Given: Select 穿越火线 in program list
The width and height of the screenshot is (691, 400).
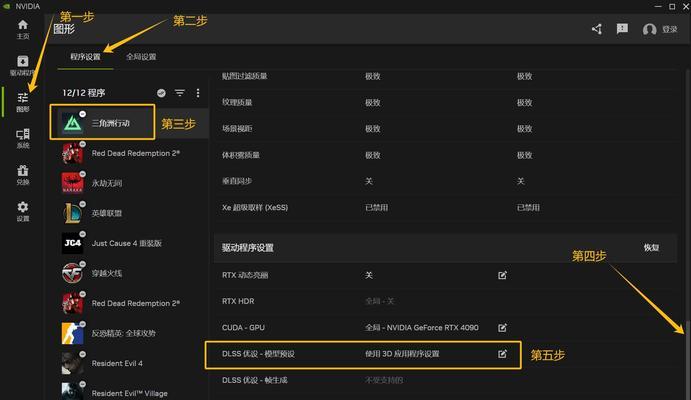Looking at the screenshot, I should point(132,273).
